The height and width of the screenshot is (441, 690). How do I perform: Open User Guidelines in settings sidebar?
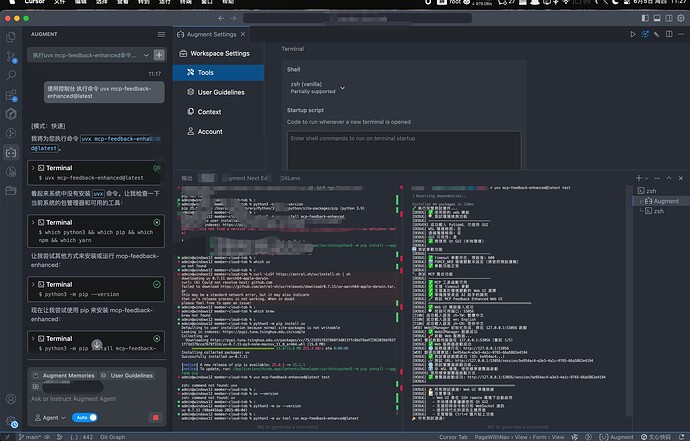click(x=216, y=92)
